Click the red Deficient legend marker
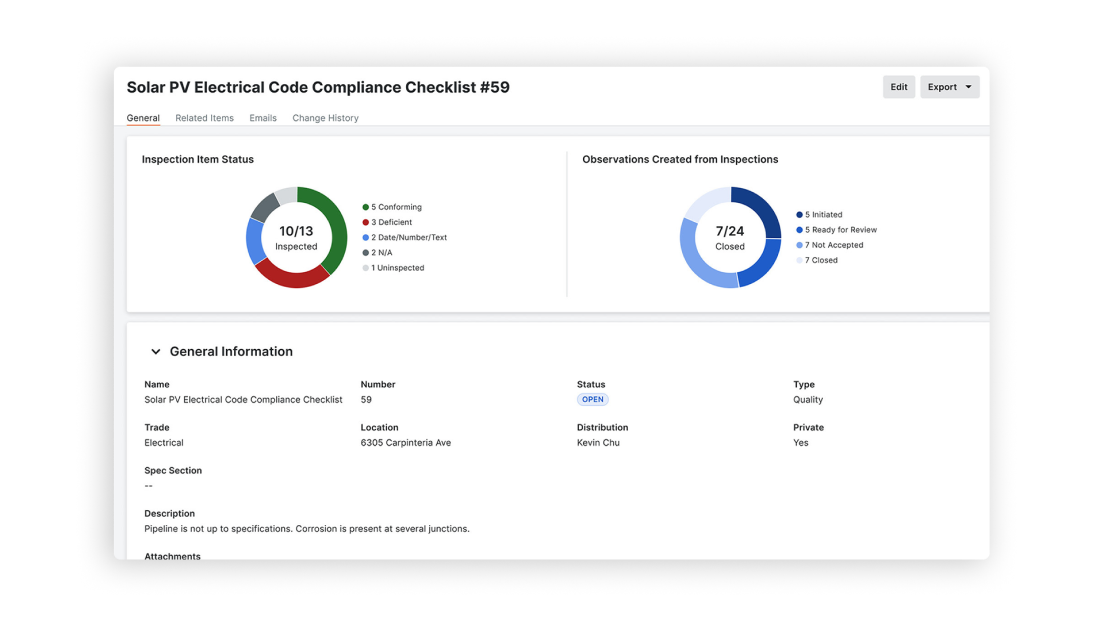Screen dimensions: 1104x621 click(x=364, y=222)
